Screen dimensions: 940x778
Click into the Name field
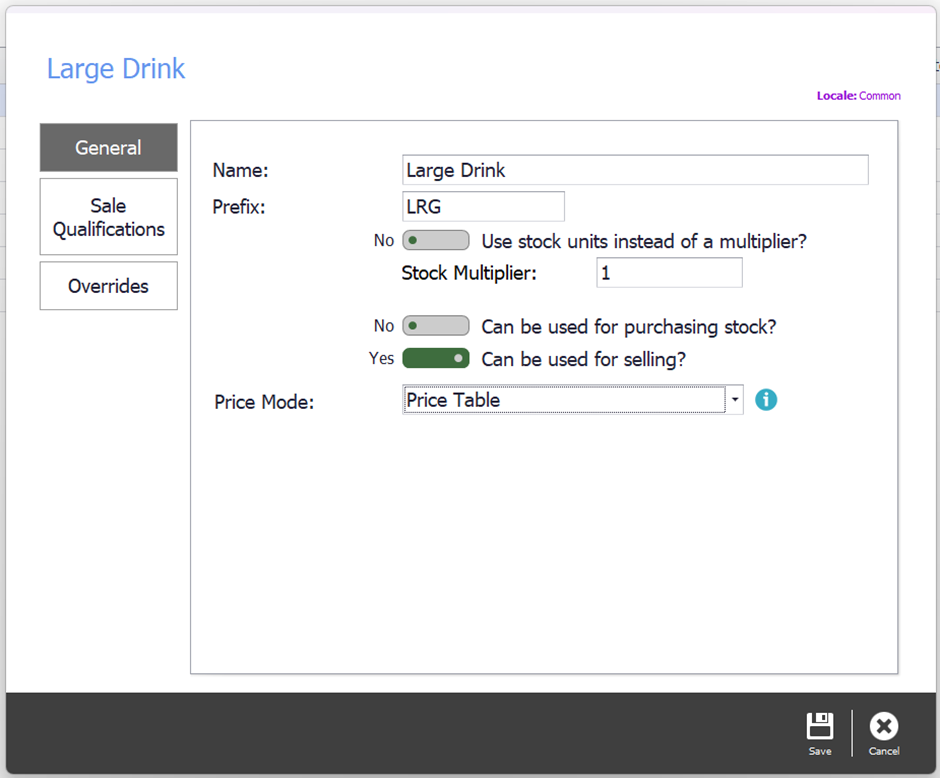[x=635, y=170]
